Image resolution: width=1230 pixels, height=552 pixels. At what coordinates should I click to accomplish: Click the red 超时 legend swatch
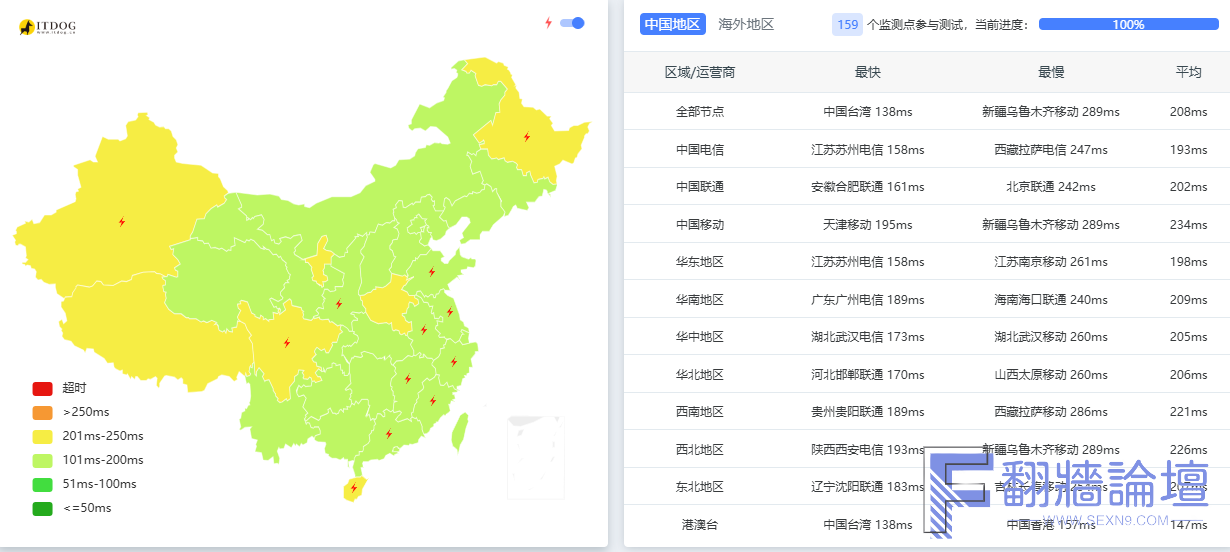(42, 388)
